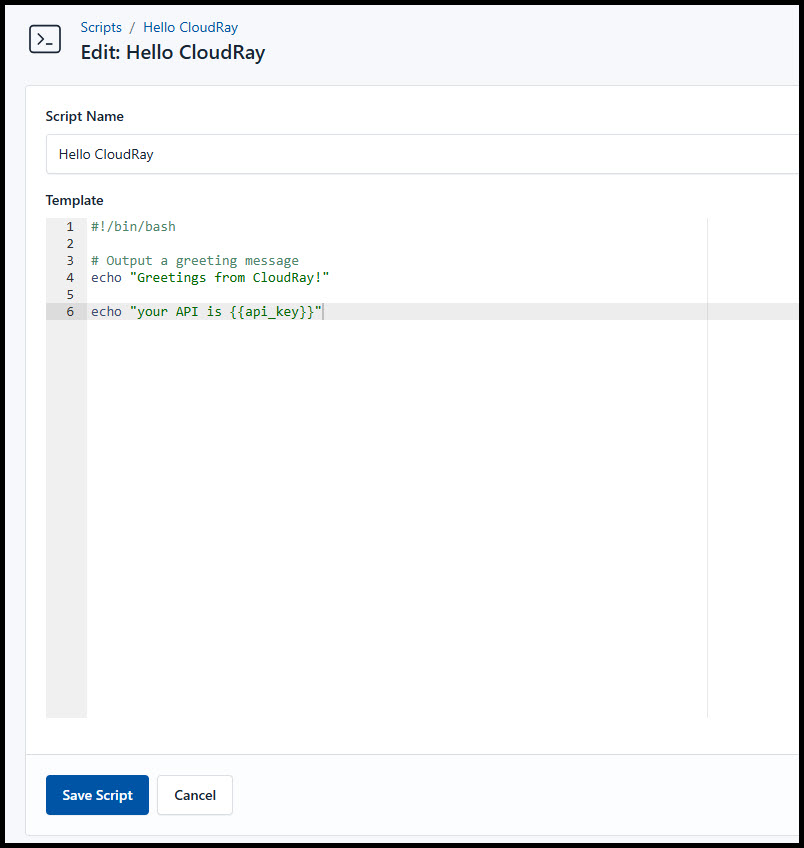Select the Hello CloudRay text in the name field
Viewport: 804px width, 848px height.
105,154
